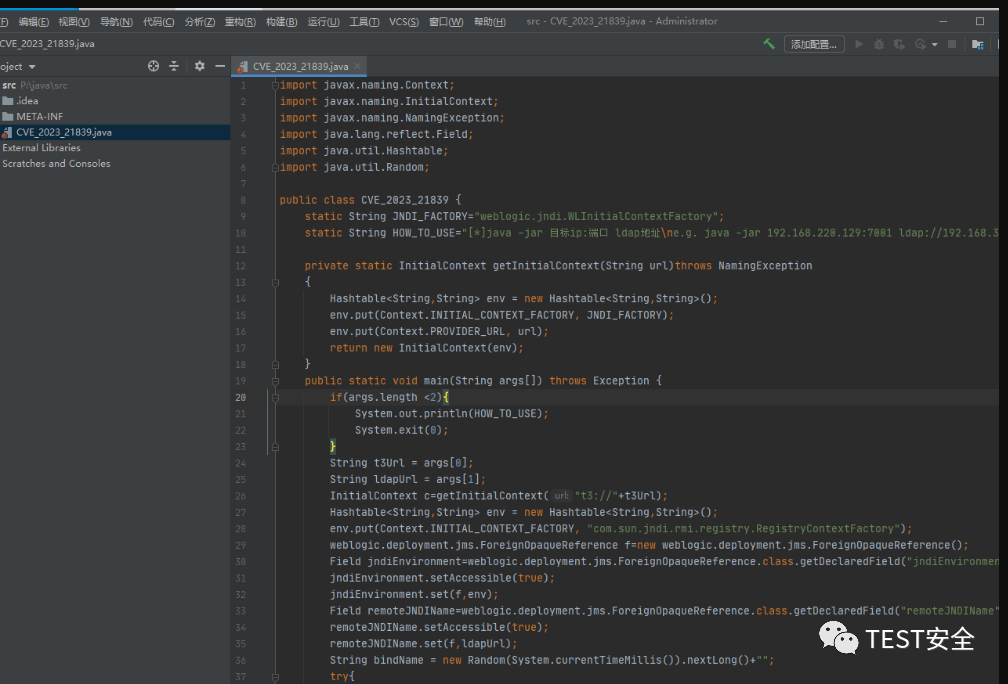The image size is (1008, 684).
Task: Click Java file icon beside CVE_2023_21839.java in tree
Action: pyautogui.click(x=7, y=132)
